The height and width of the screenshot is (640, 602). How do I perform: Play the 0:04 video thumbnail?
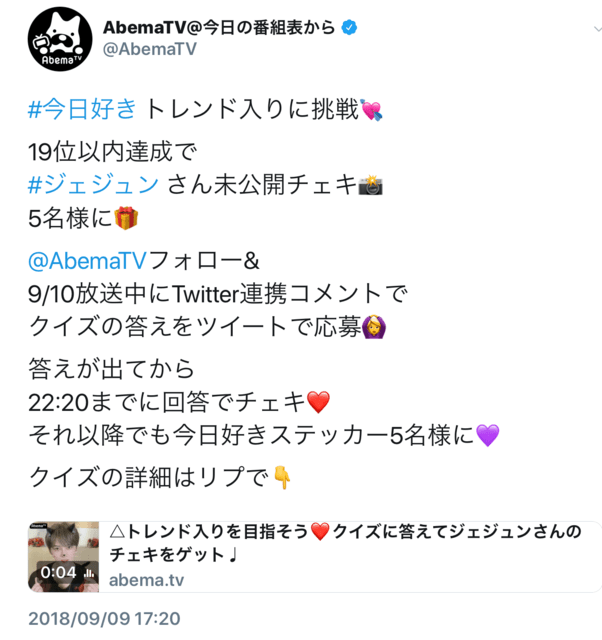(63, 557)
